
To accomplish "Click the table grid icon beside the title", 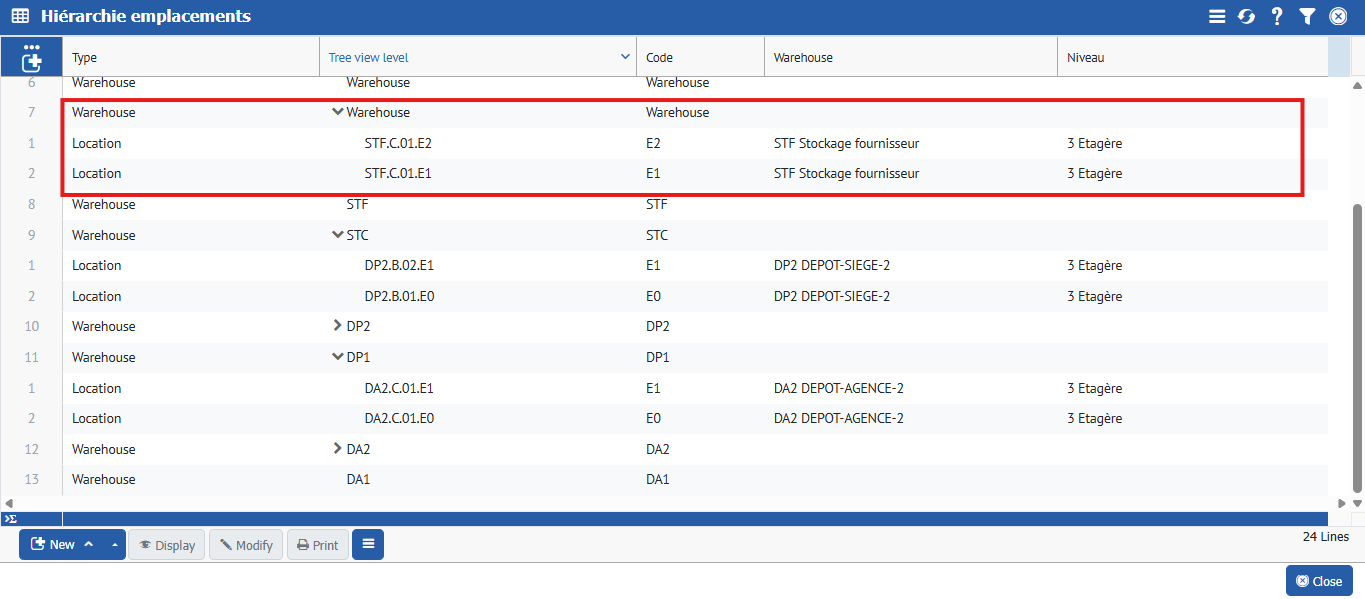I will (x=20, y=16).
